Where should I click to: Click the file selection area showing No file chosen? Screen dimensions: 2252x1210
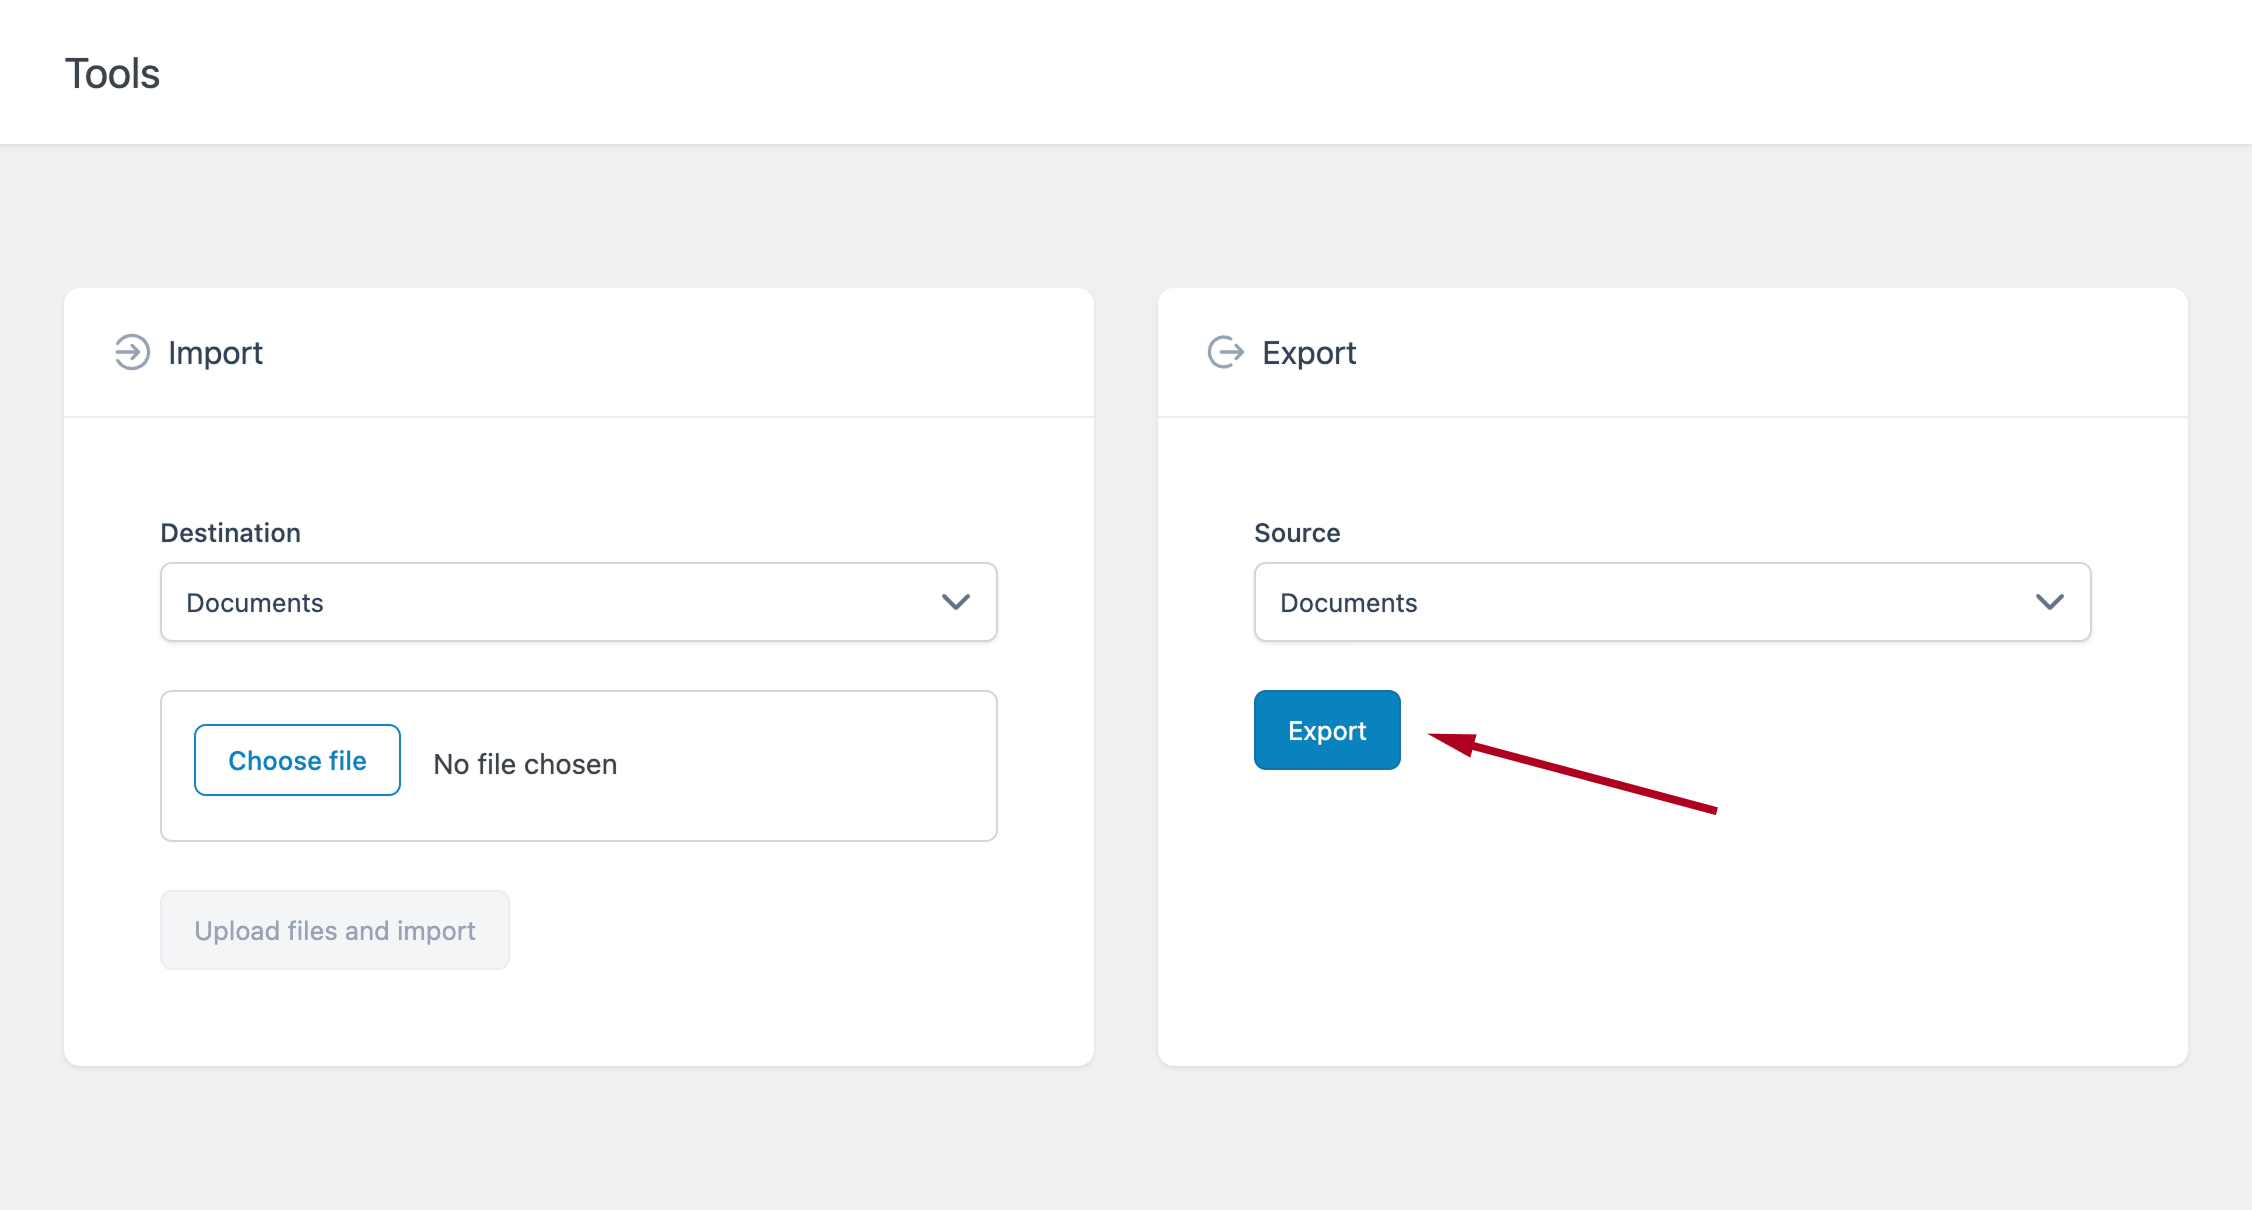tap(578, 766)
